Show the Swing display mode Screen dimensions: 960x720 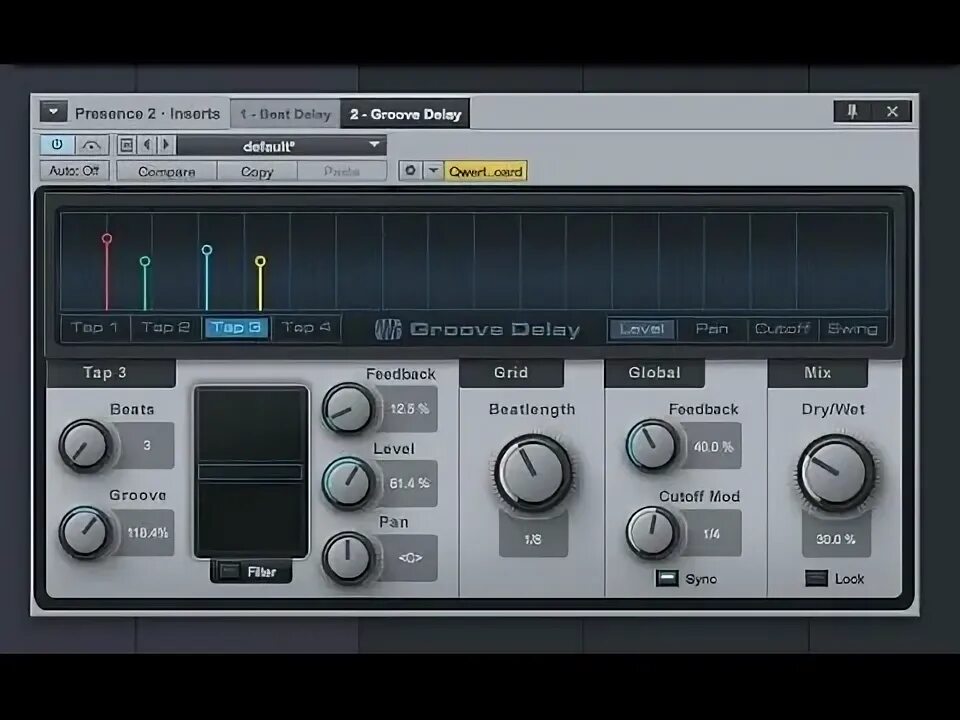click(x=852, y=329)
